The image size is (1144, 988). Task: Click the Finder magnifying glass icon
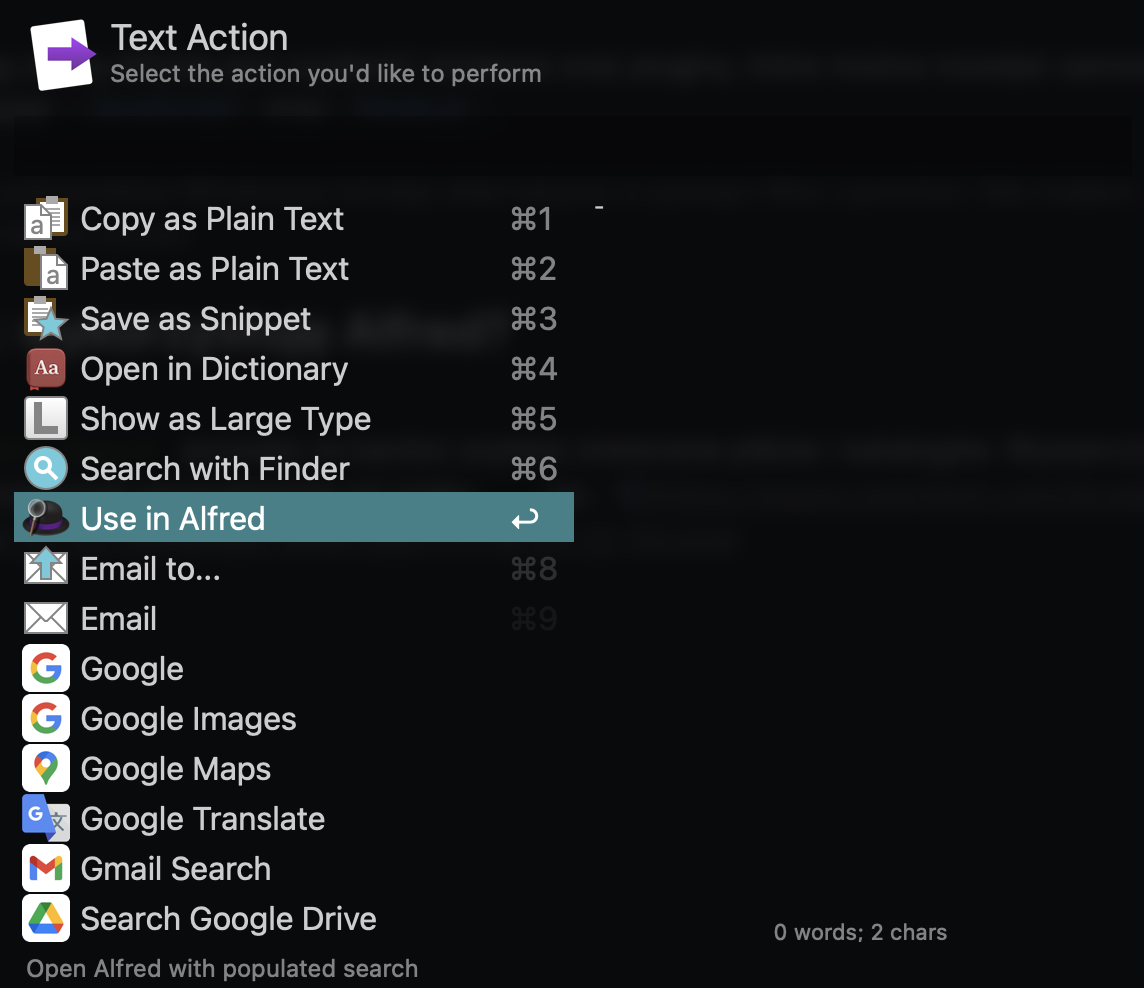coord(46,468)
